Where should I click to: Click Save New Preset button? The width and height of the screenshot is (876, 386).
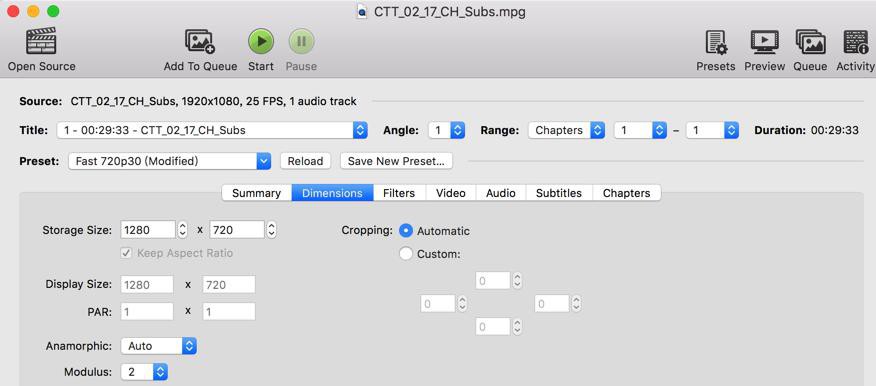coord(396,161)
